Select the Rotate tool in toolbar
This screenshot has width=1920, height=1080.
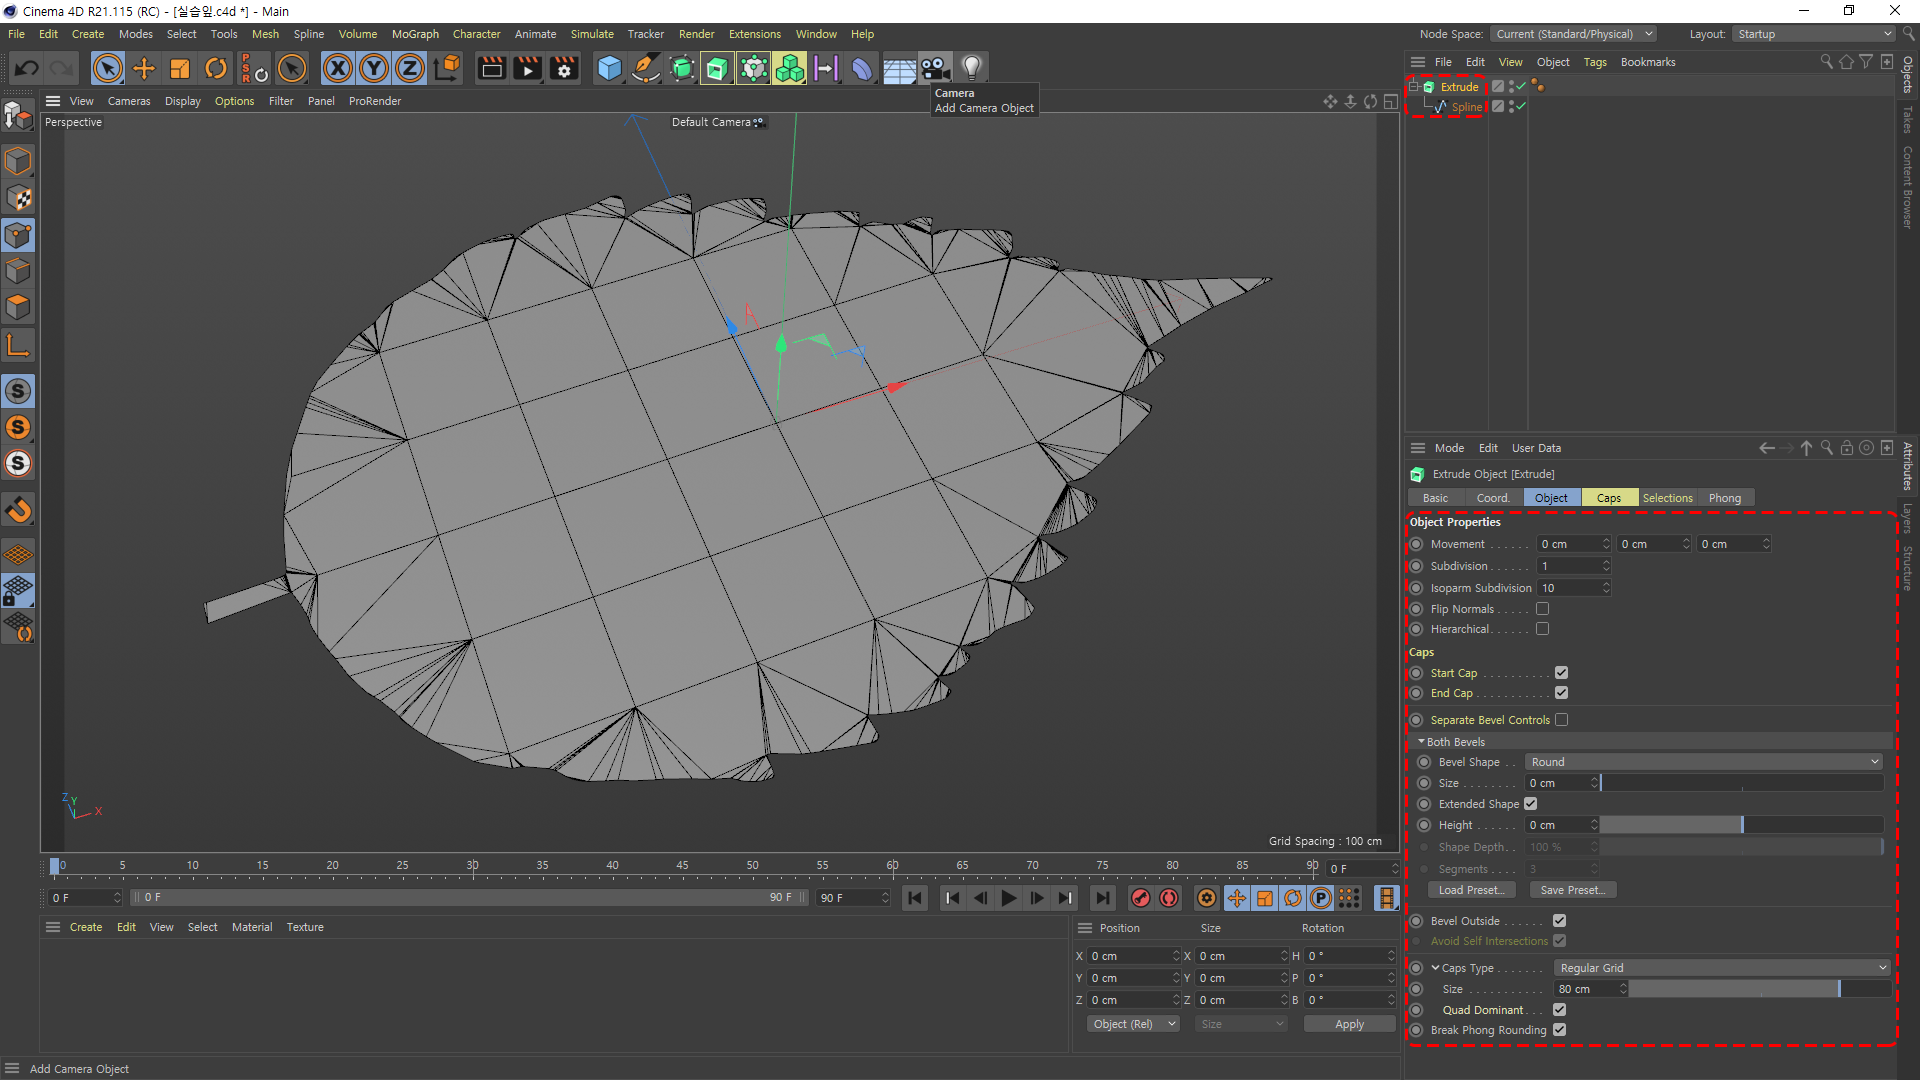pyautogui.click(x=215, y=68)
